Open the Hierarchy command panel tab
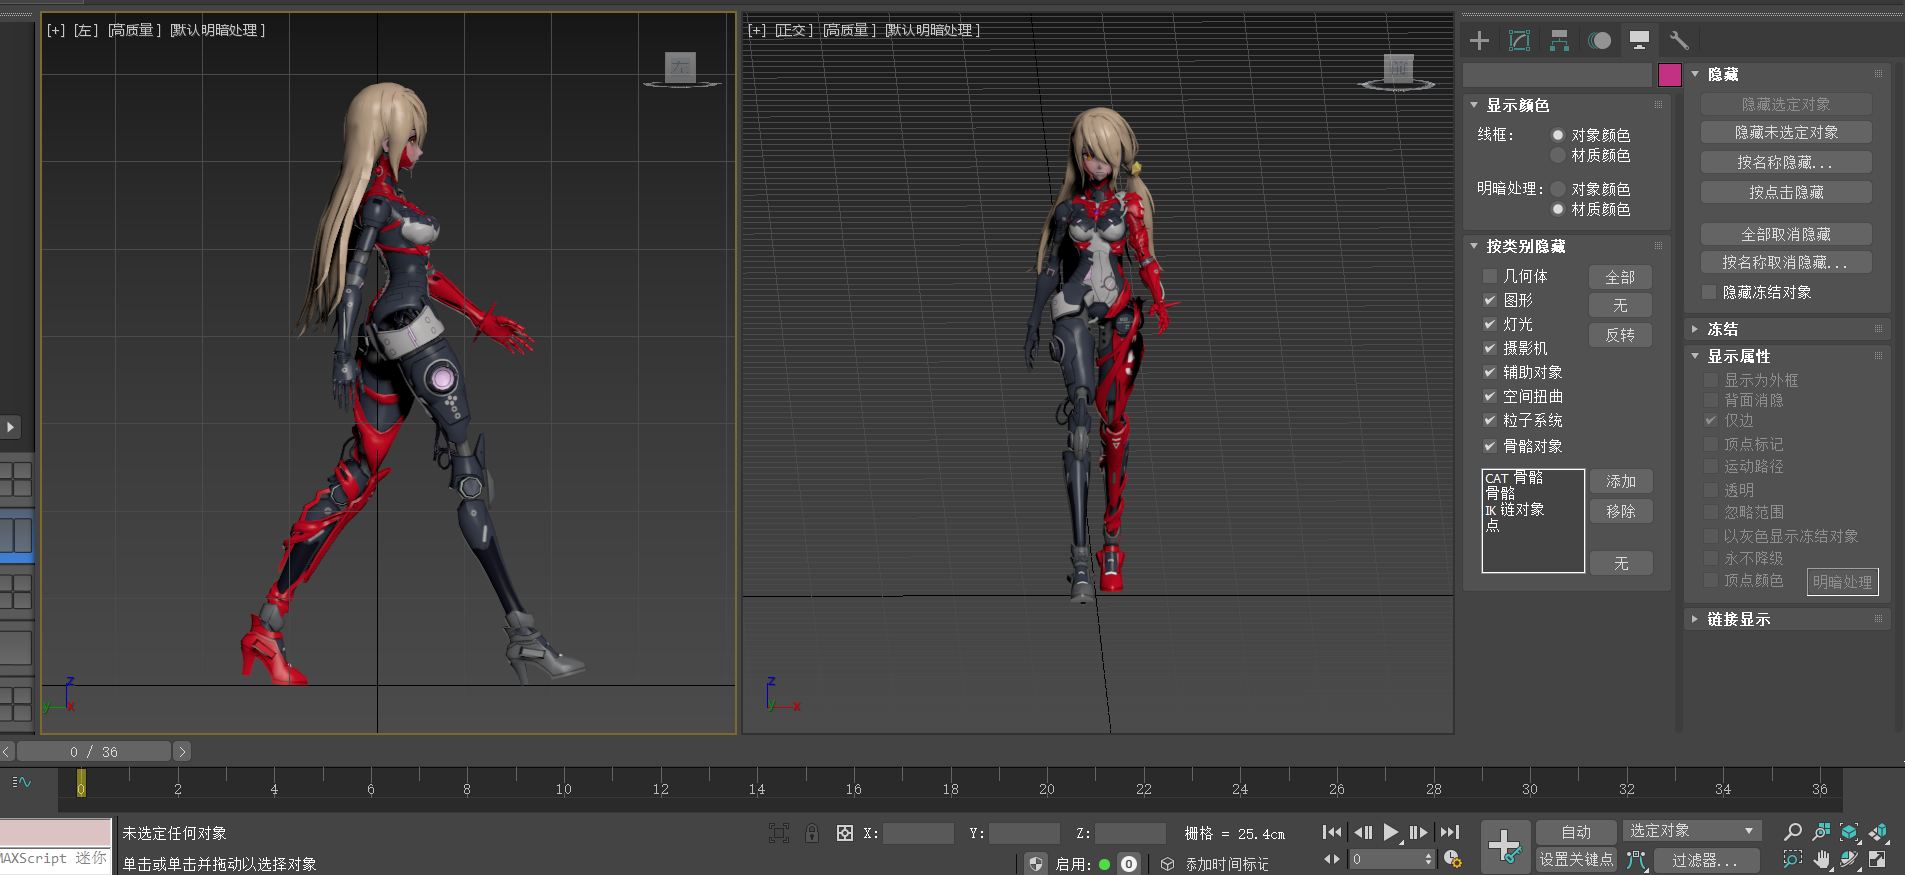Image resolution: width=1905 pixels, height=875 pixels. (x=1559, y=41)
